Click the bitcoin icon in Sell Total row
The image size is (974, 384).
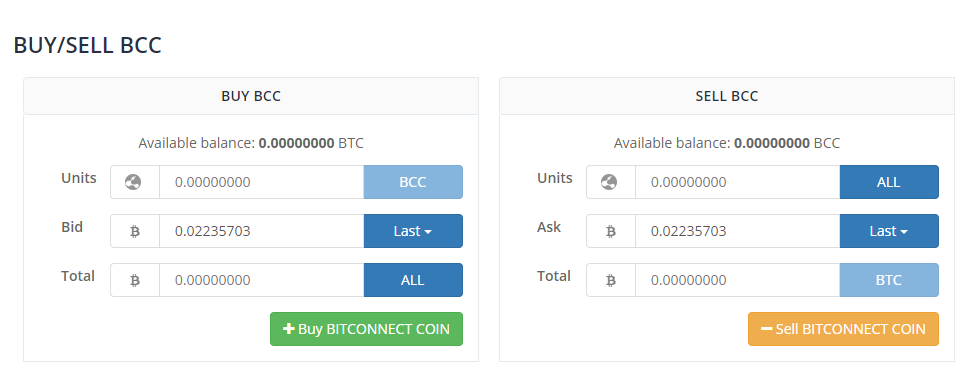coord(611,280)
